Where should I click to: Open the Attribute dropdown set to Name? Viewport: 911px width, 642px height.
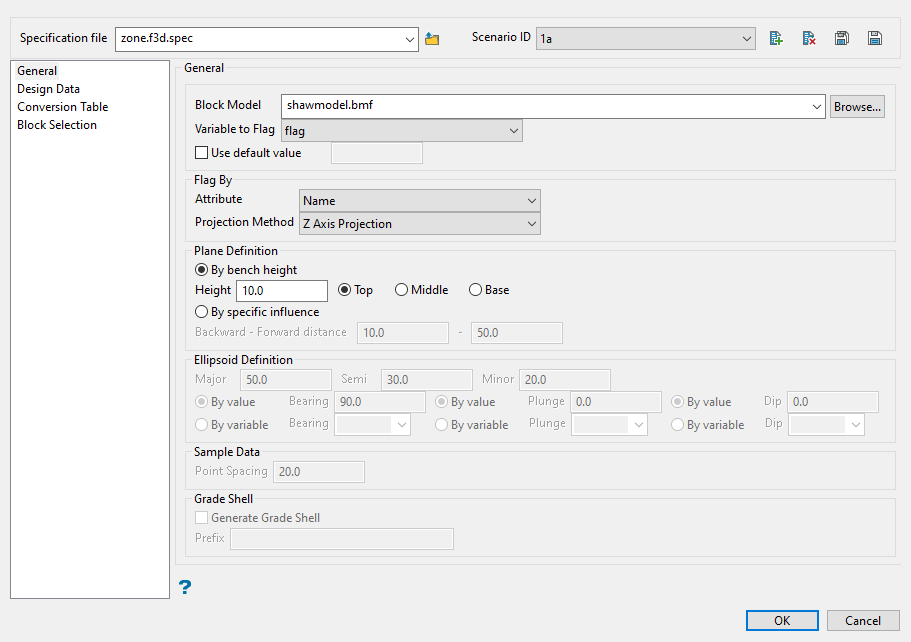click(x=420, y=201)
